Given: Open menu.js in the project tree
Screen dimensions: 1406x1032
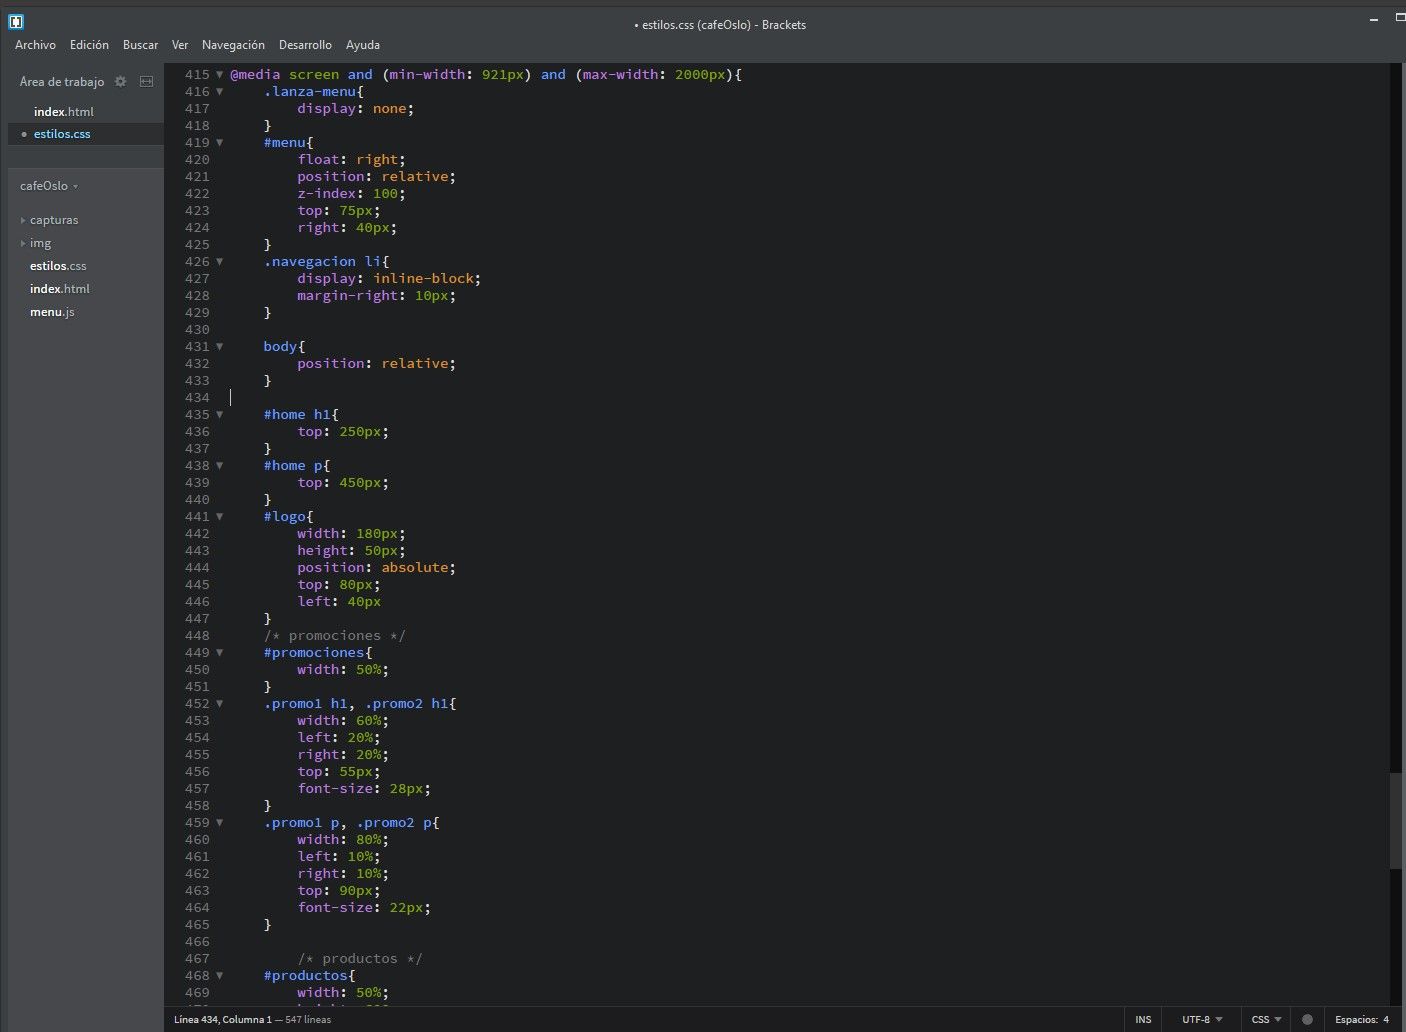Looking at the screenshot, I should pos(52,312).
